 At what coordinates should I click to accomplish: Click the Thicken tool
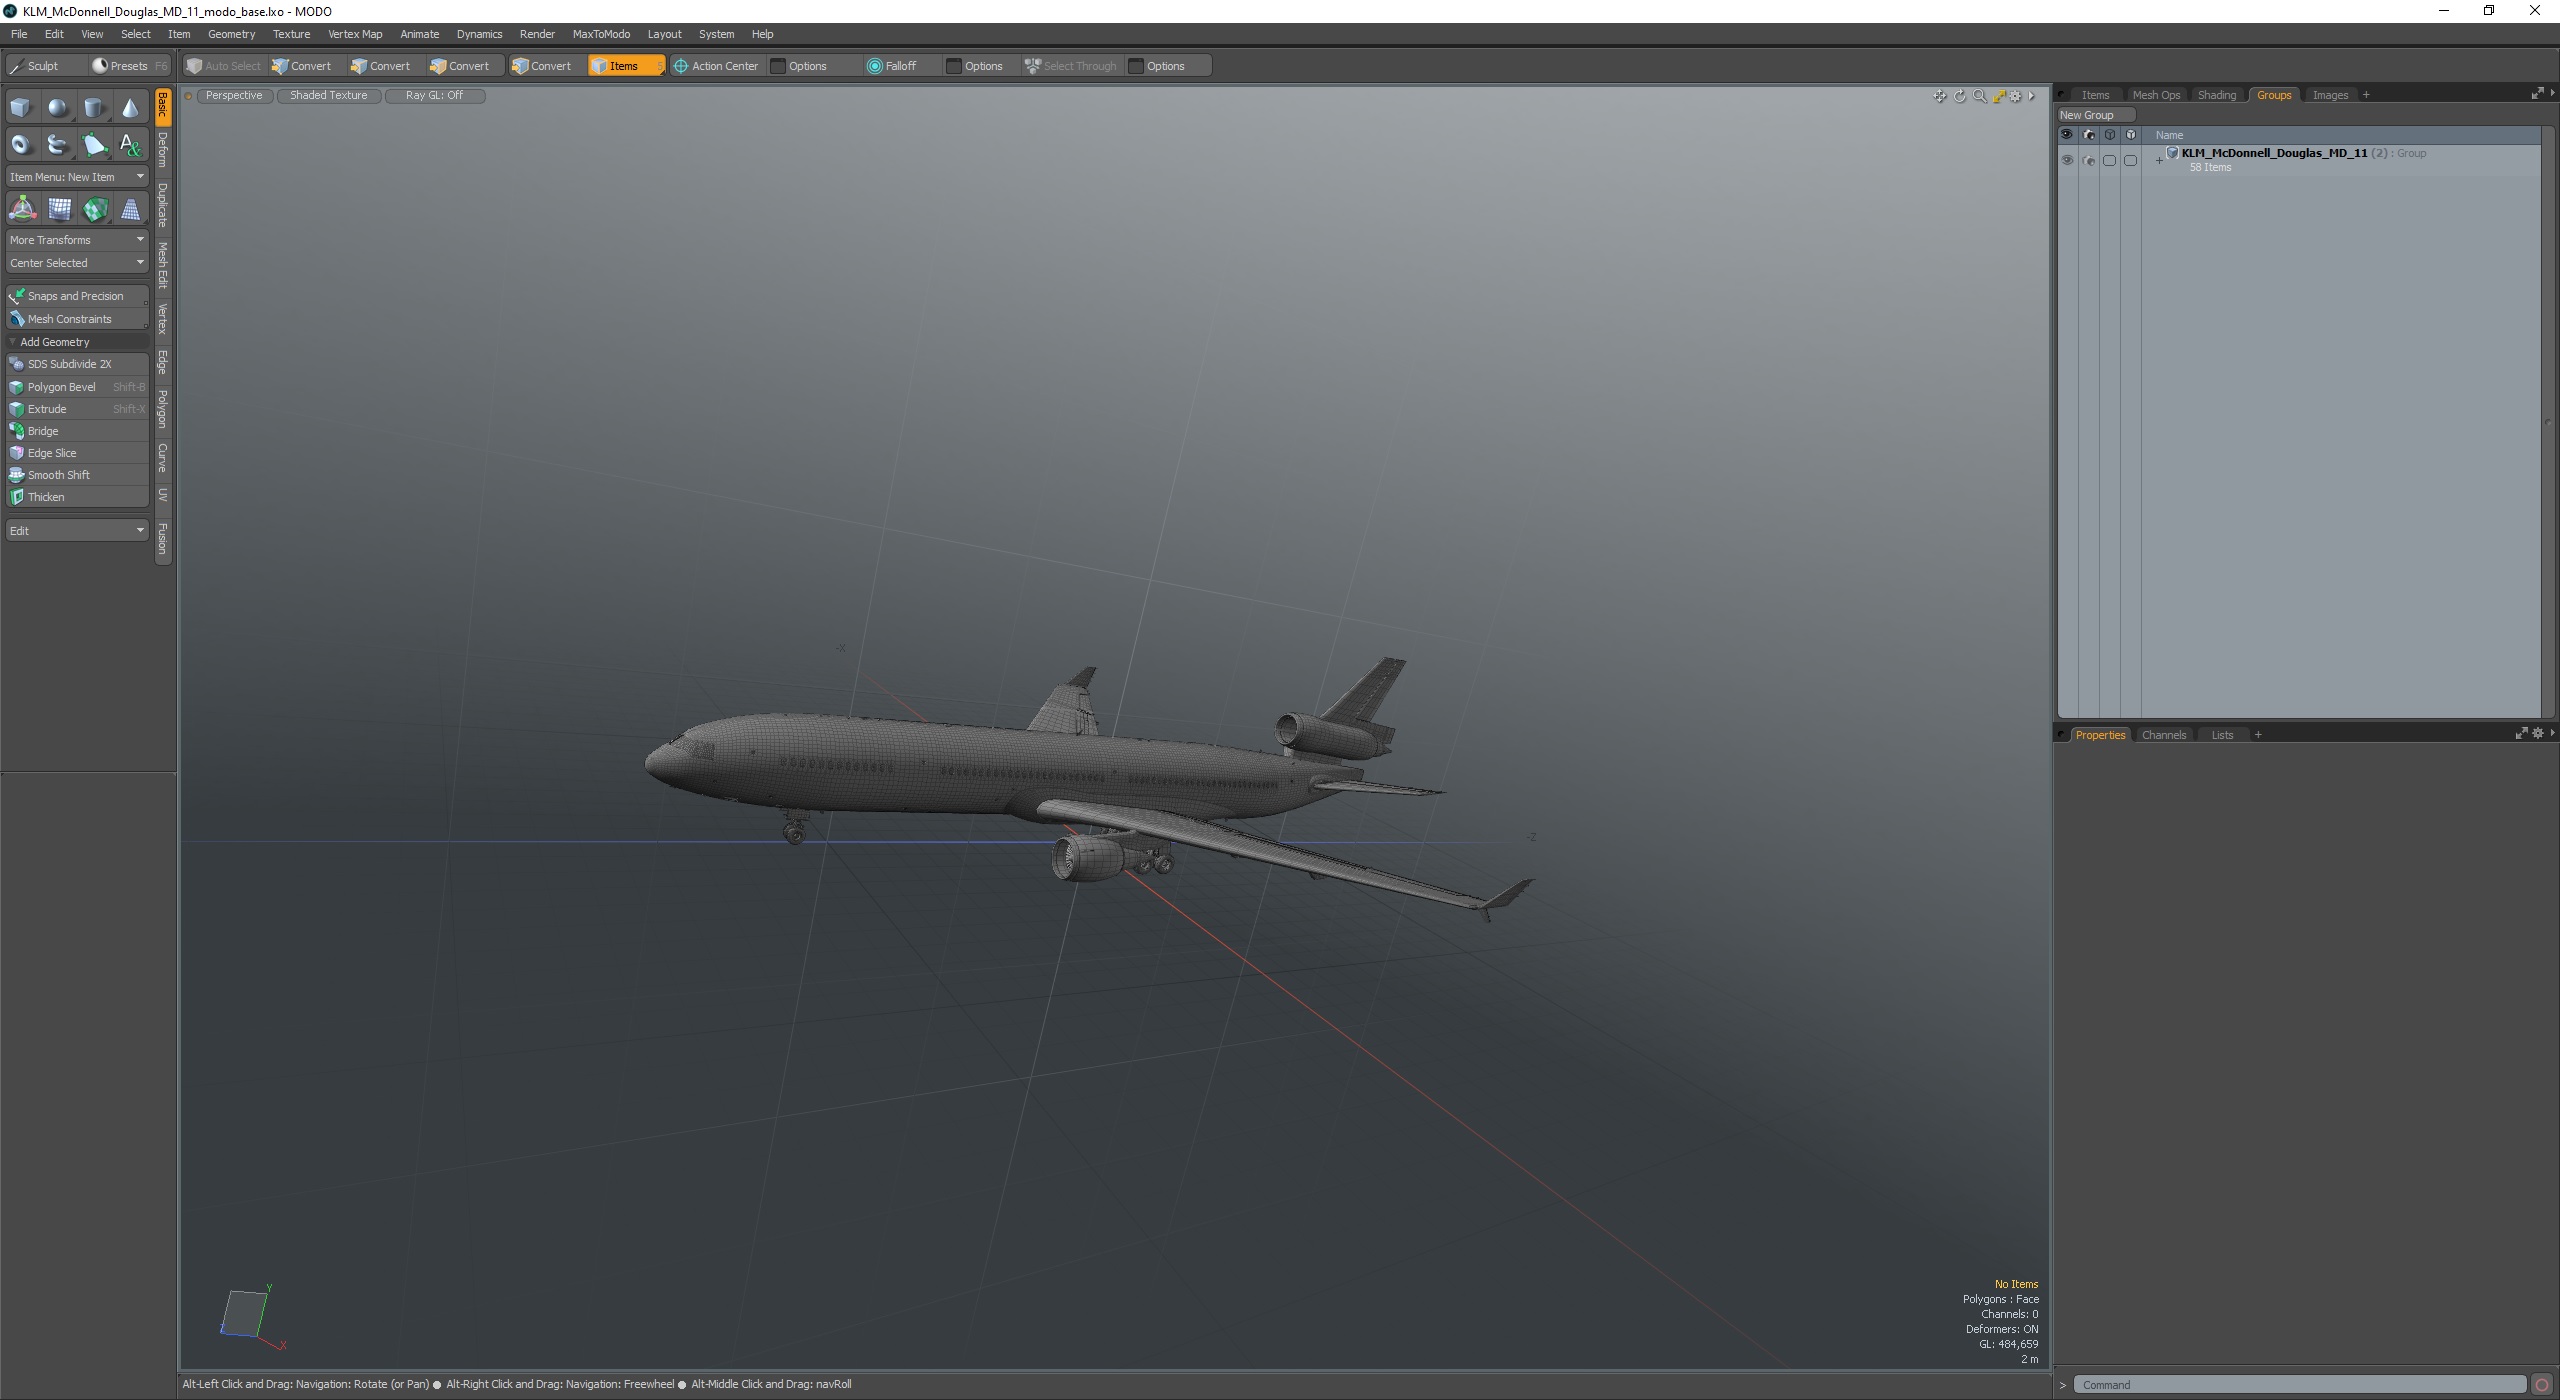[77, 497]
